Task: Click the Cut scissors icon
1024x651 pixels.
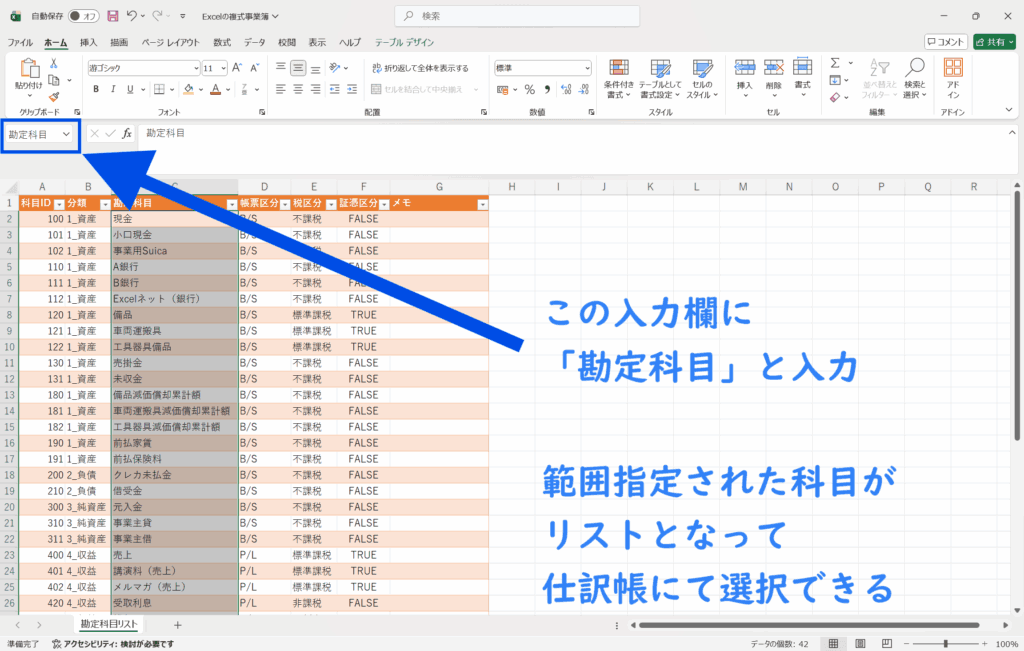Action: (x=54, y=64)
